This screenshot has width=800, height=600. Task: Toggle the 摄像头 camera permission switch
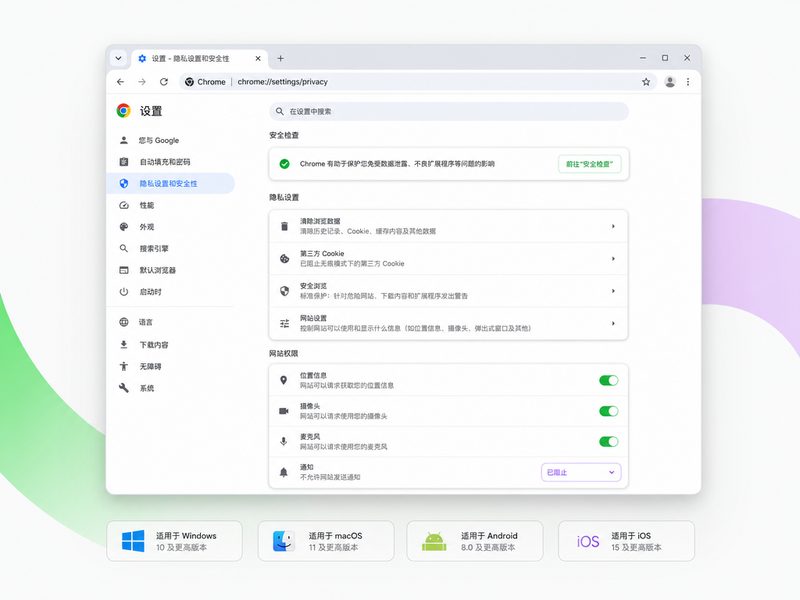coord(608,411)
